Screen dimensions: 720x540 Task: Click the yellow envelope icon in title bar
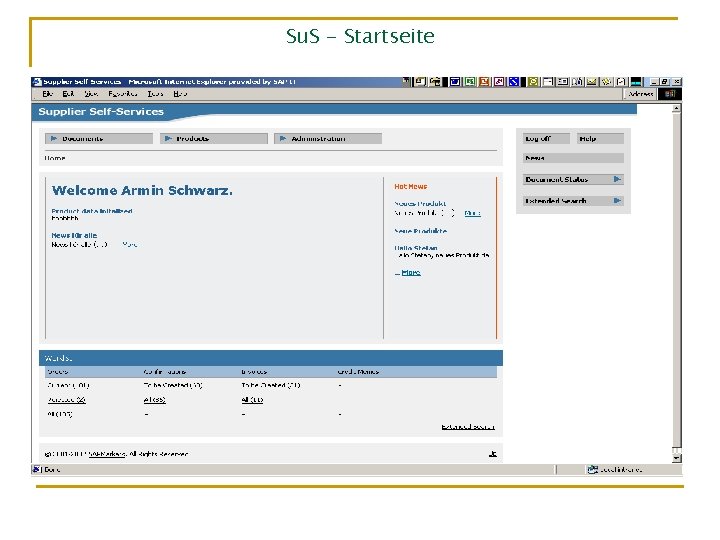[591, 82]
